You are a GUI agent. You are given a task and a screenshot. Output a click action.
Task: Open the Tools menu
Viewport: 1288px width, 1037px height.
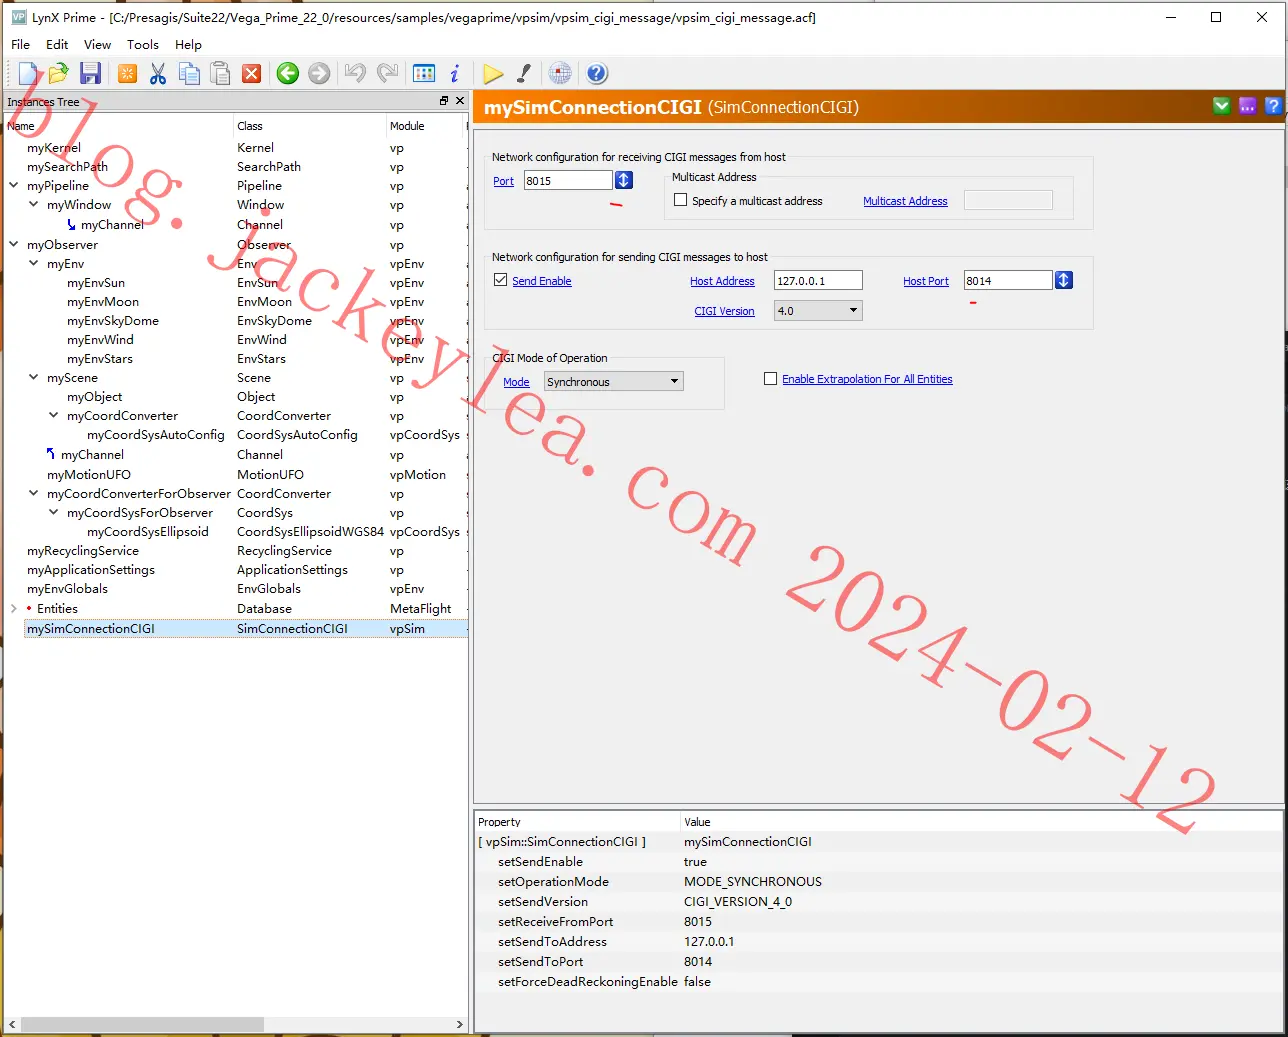tap(143, 44)
